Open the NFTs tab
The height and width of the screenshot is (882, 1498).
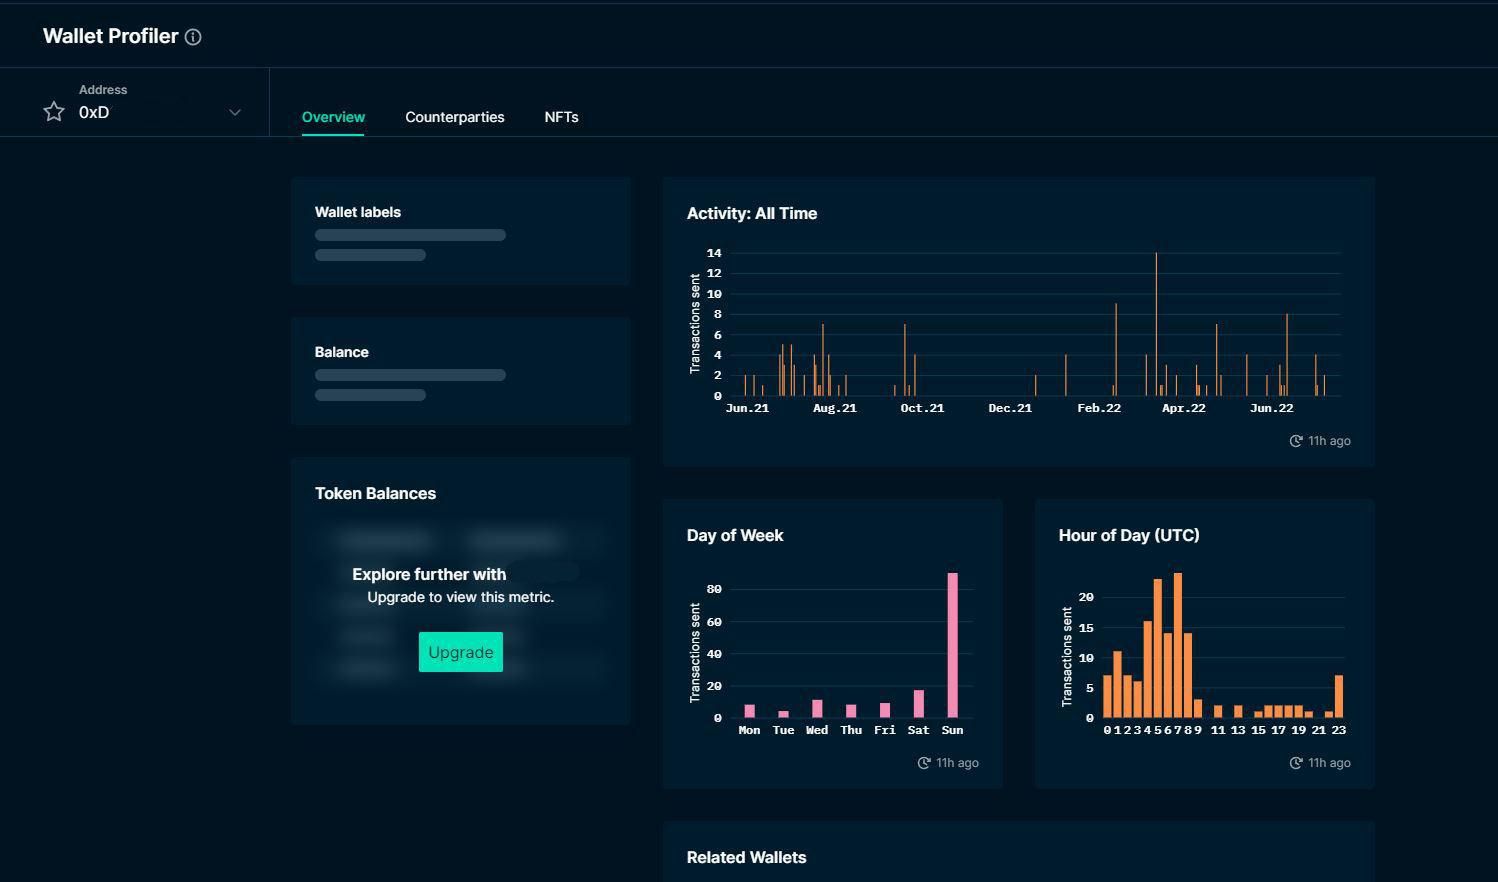pos(561,117)
